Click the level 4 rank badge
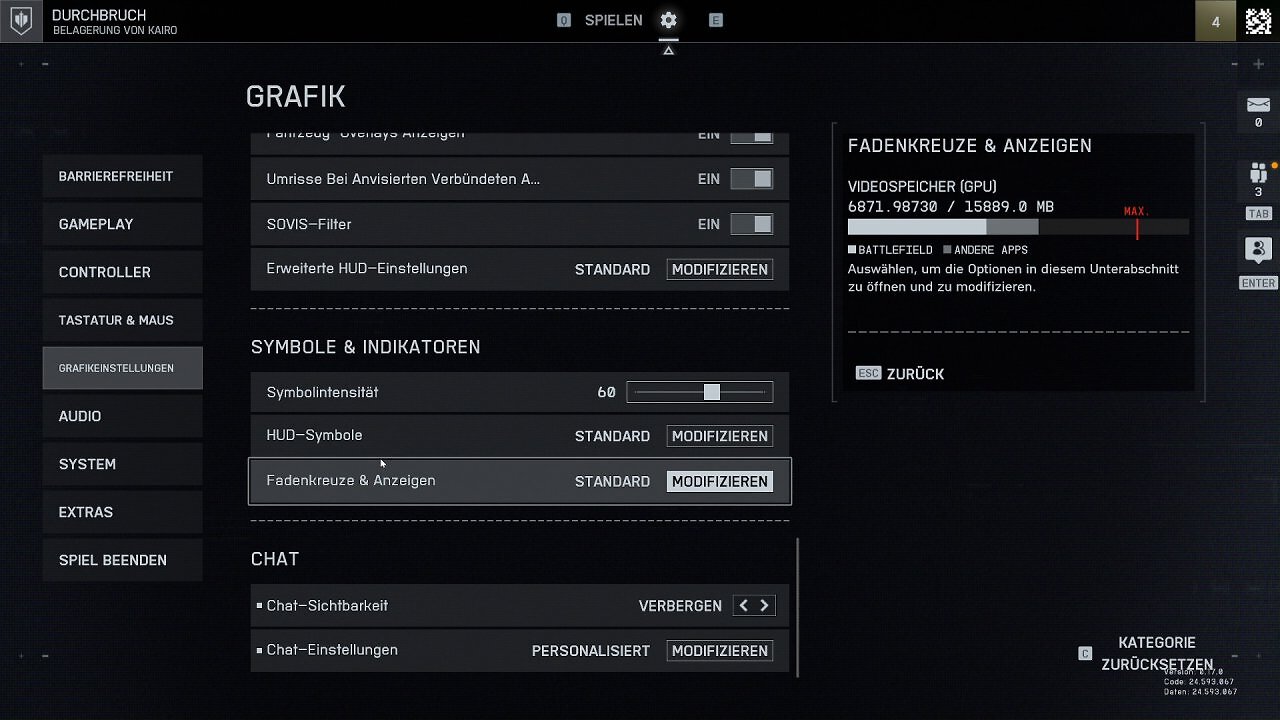The image size is (1280, 720). [1216, 21]
